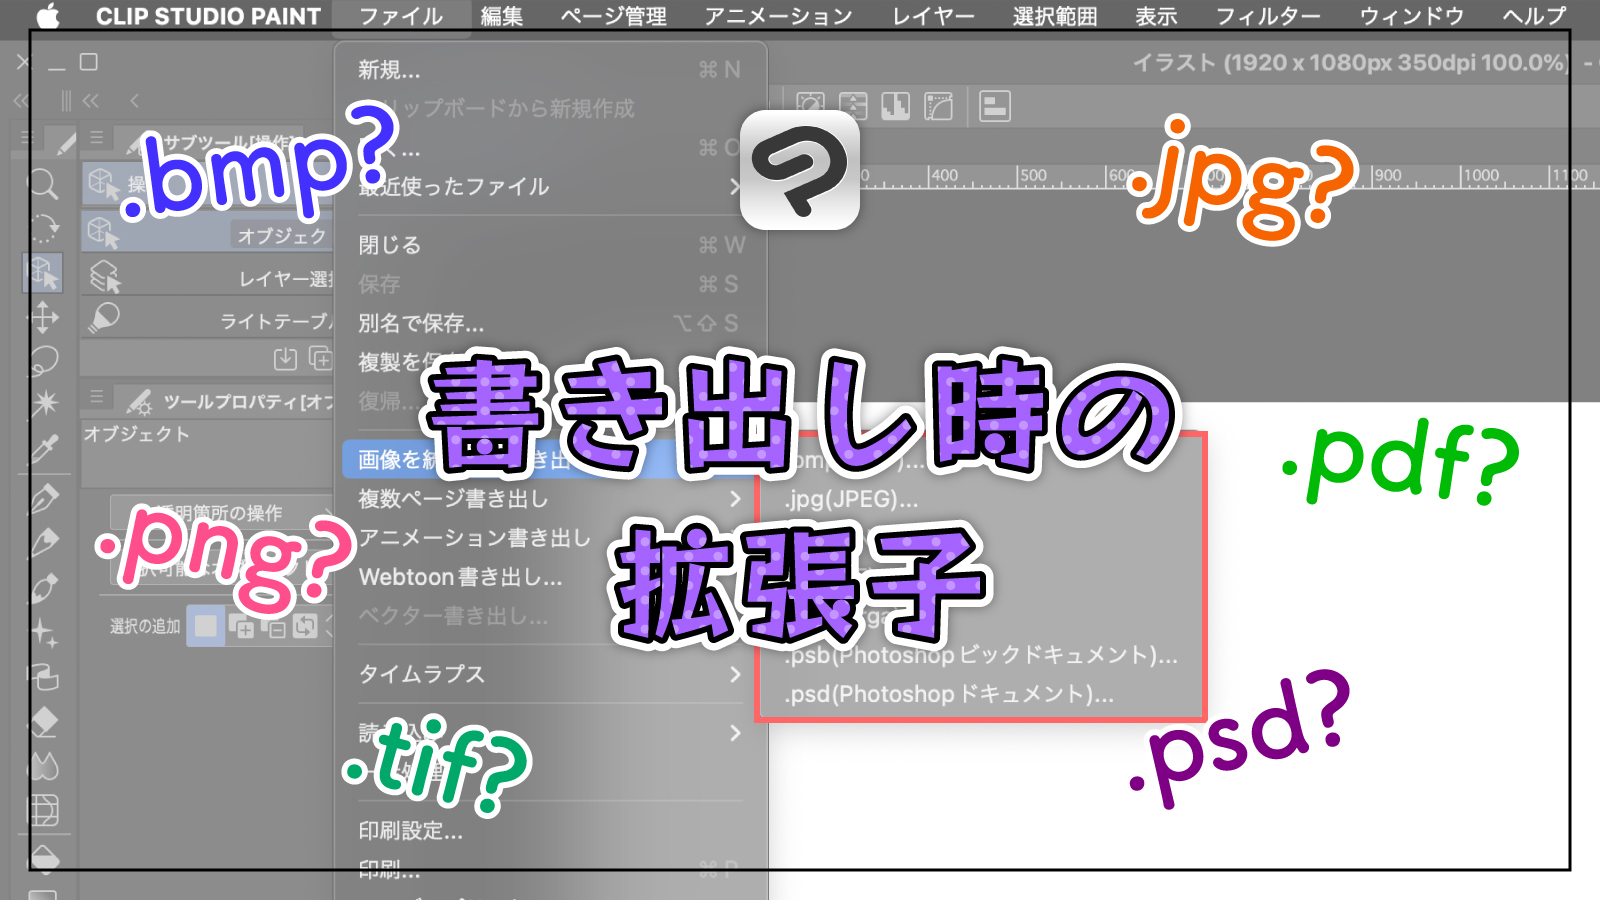Choose subtract selection mode in 選択の追加

pos(273,626)
